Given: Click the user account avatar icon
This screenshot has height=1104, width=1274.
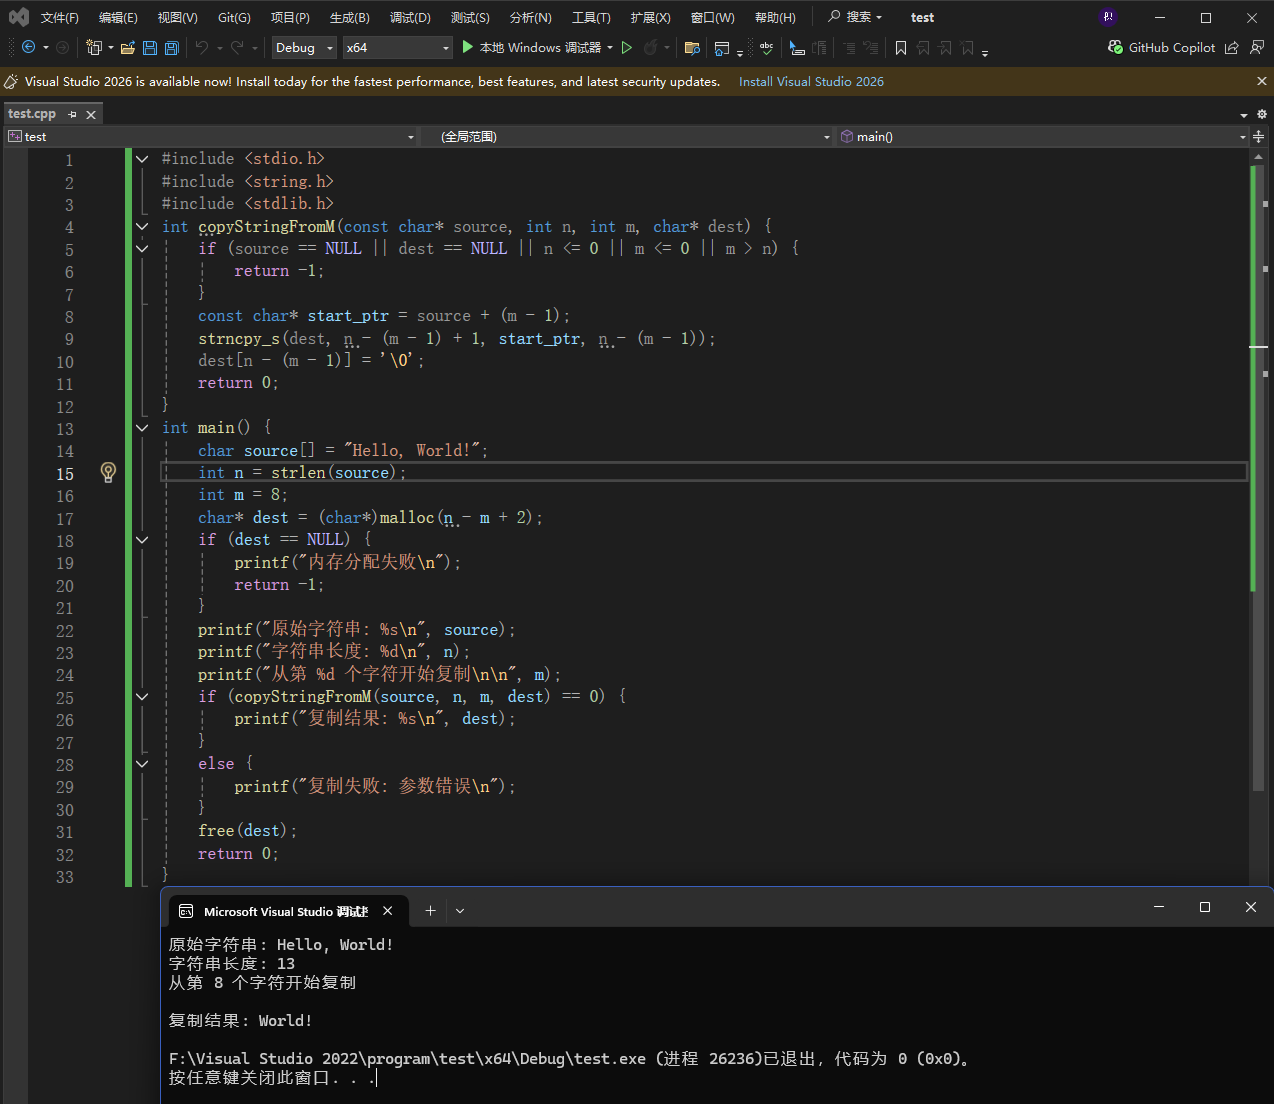Looking at the screenshot, I should [x=1107, y=17].
